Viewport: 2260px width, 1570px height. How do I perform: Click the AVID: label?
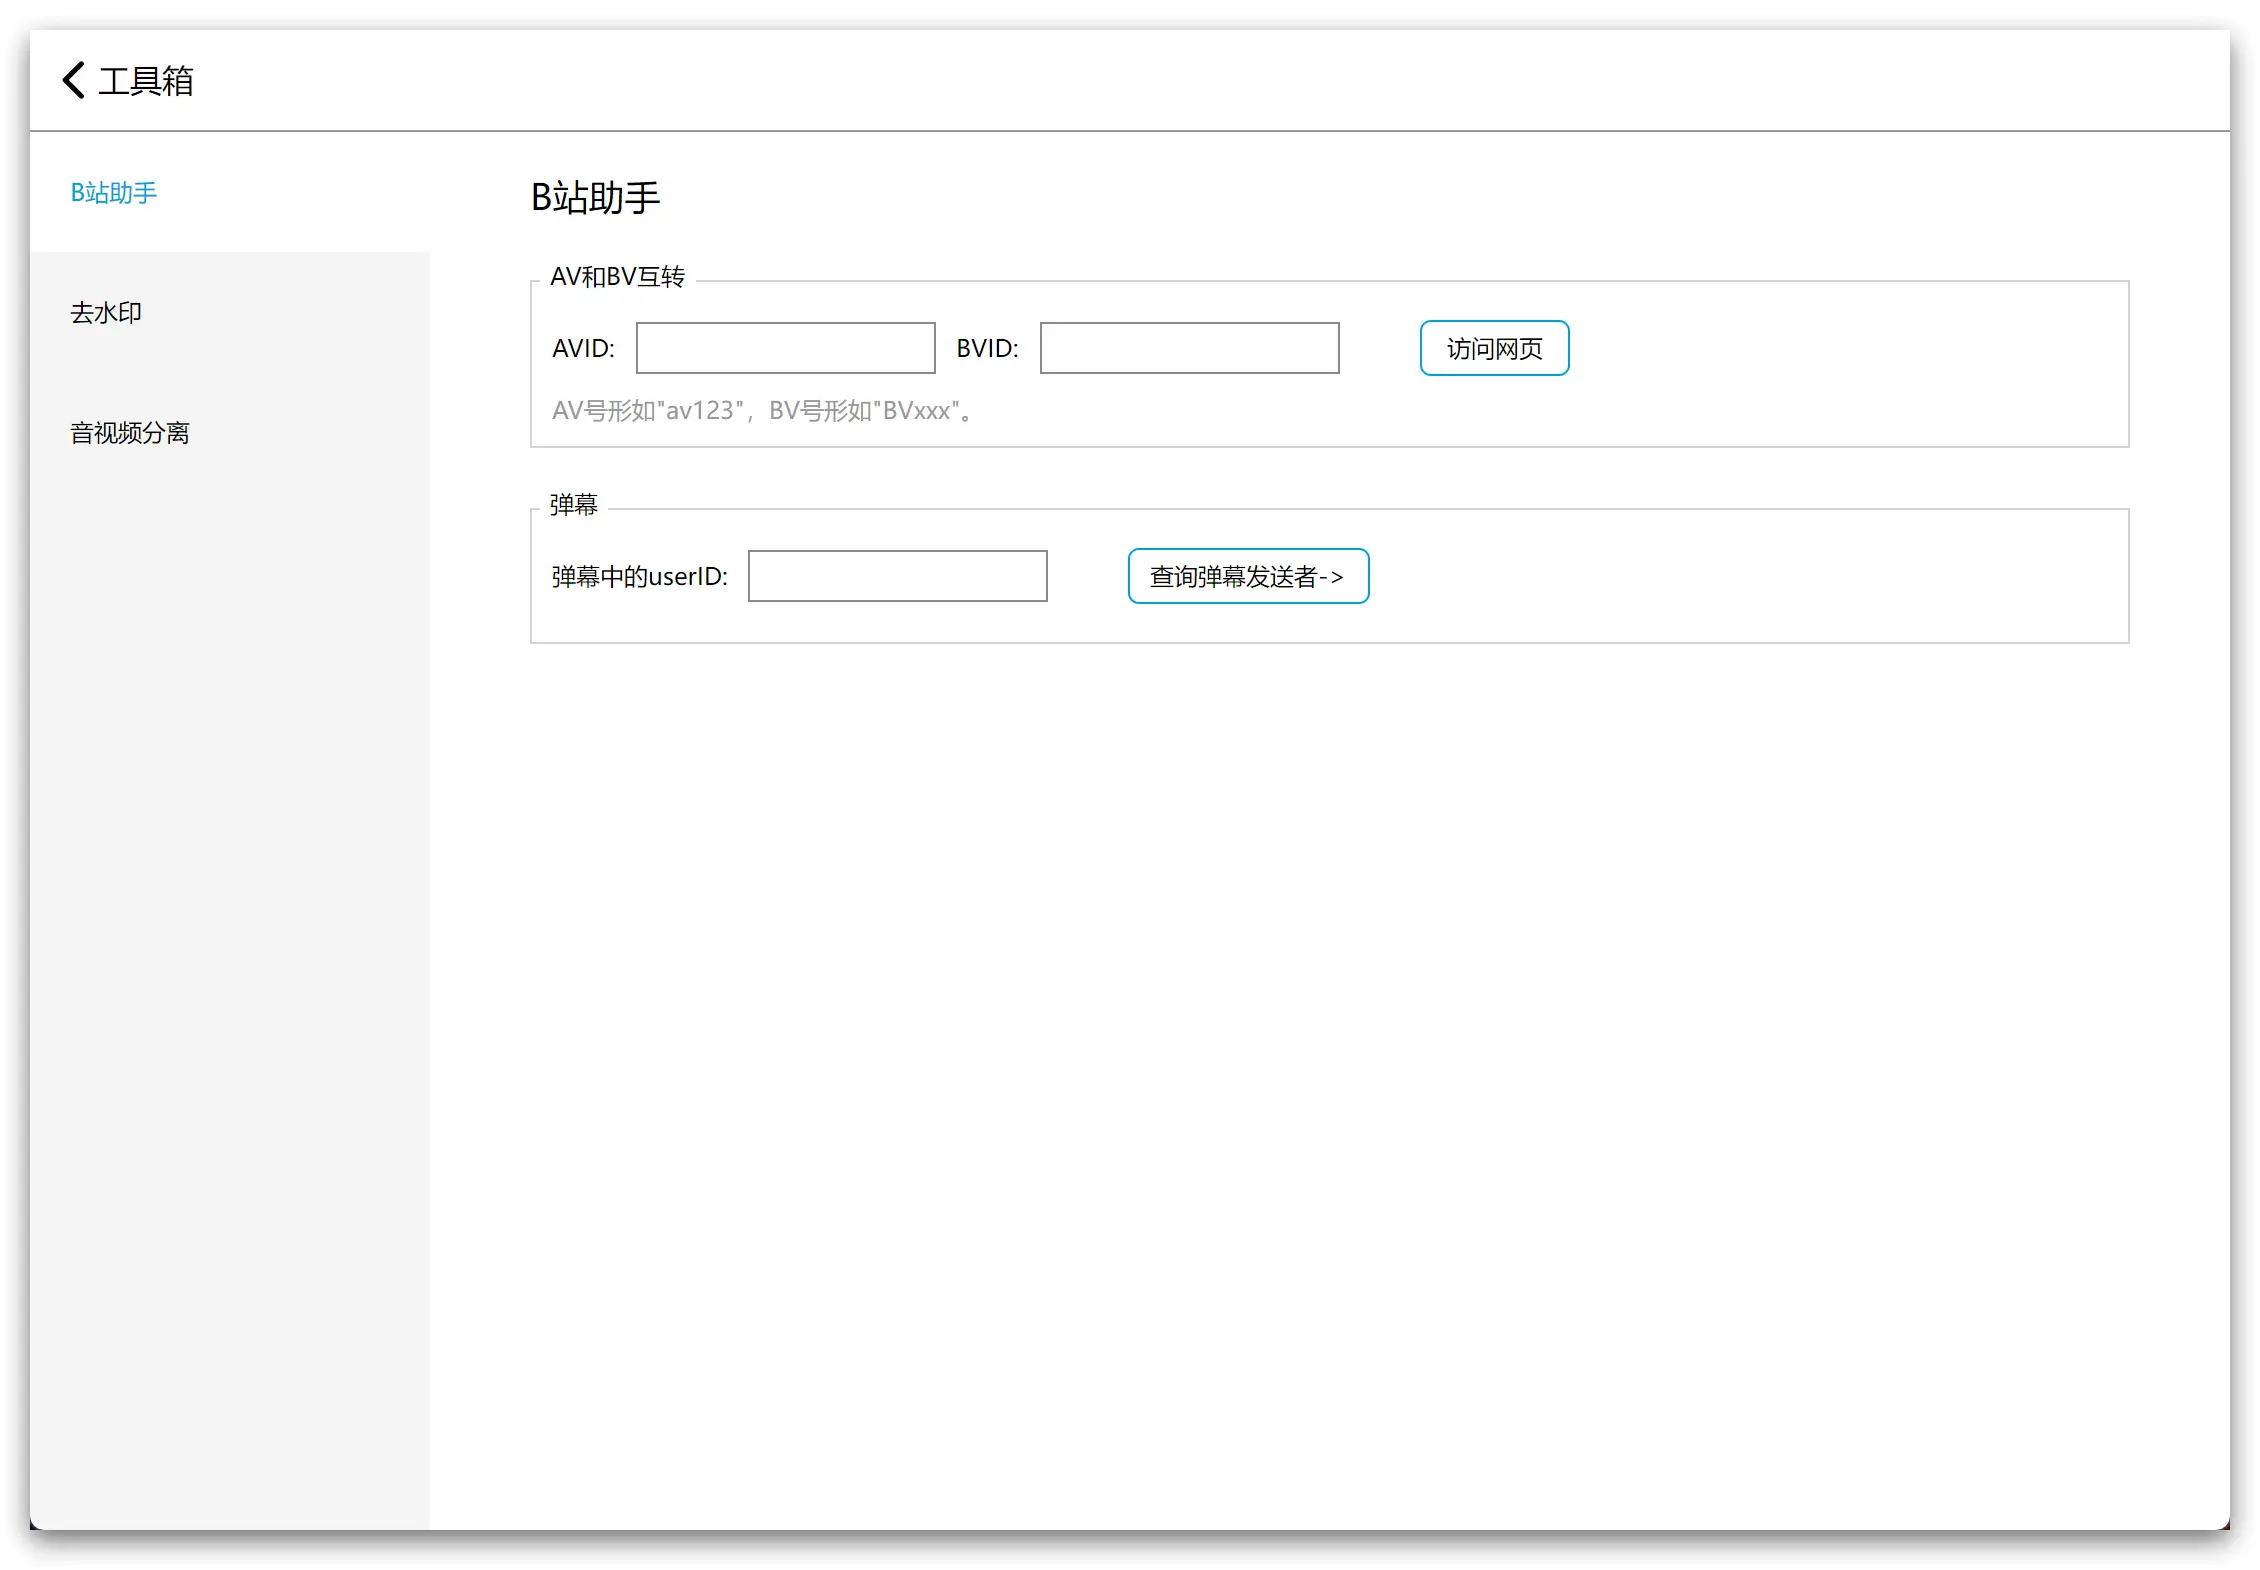coord(583,348)
